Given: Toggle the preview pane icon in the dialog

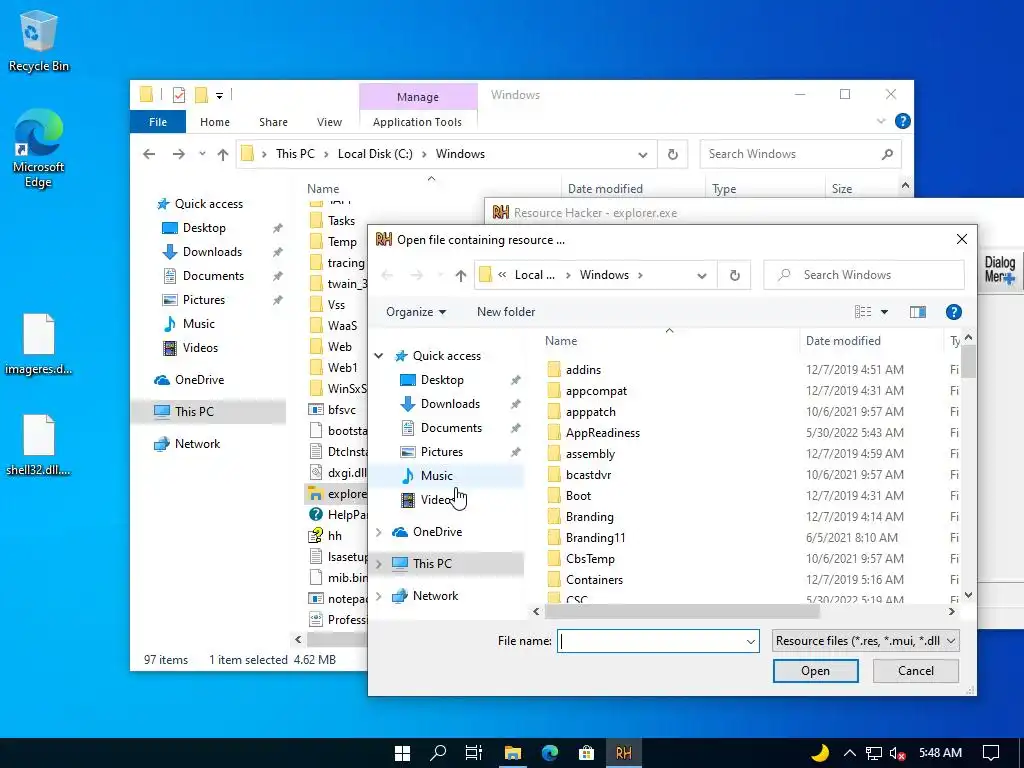Looking at the screenshot, I should tap(918, 312).
